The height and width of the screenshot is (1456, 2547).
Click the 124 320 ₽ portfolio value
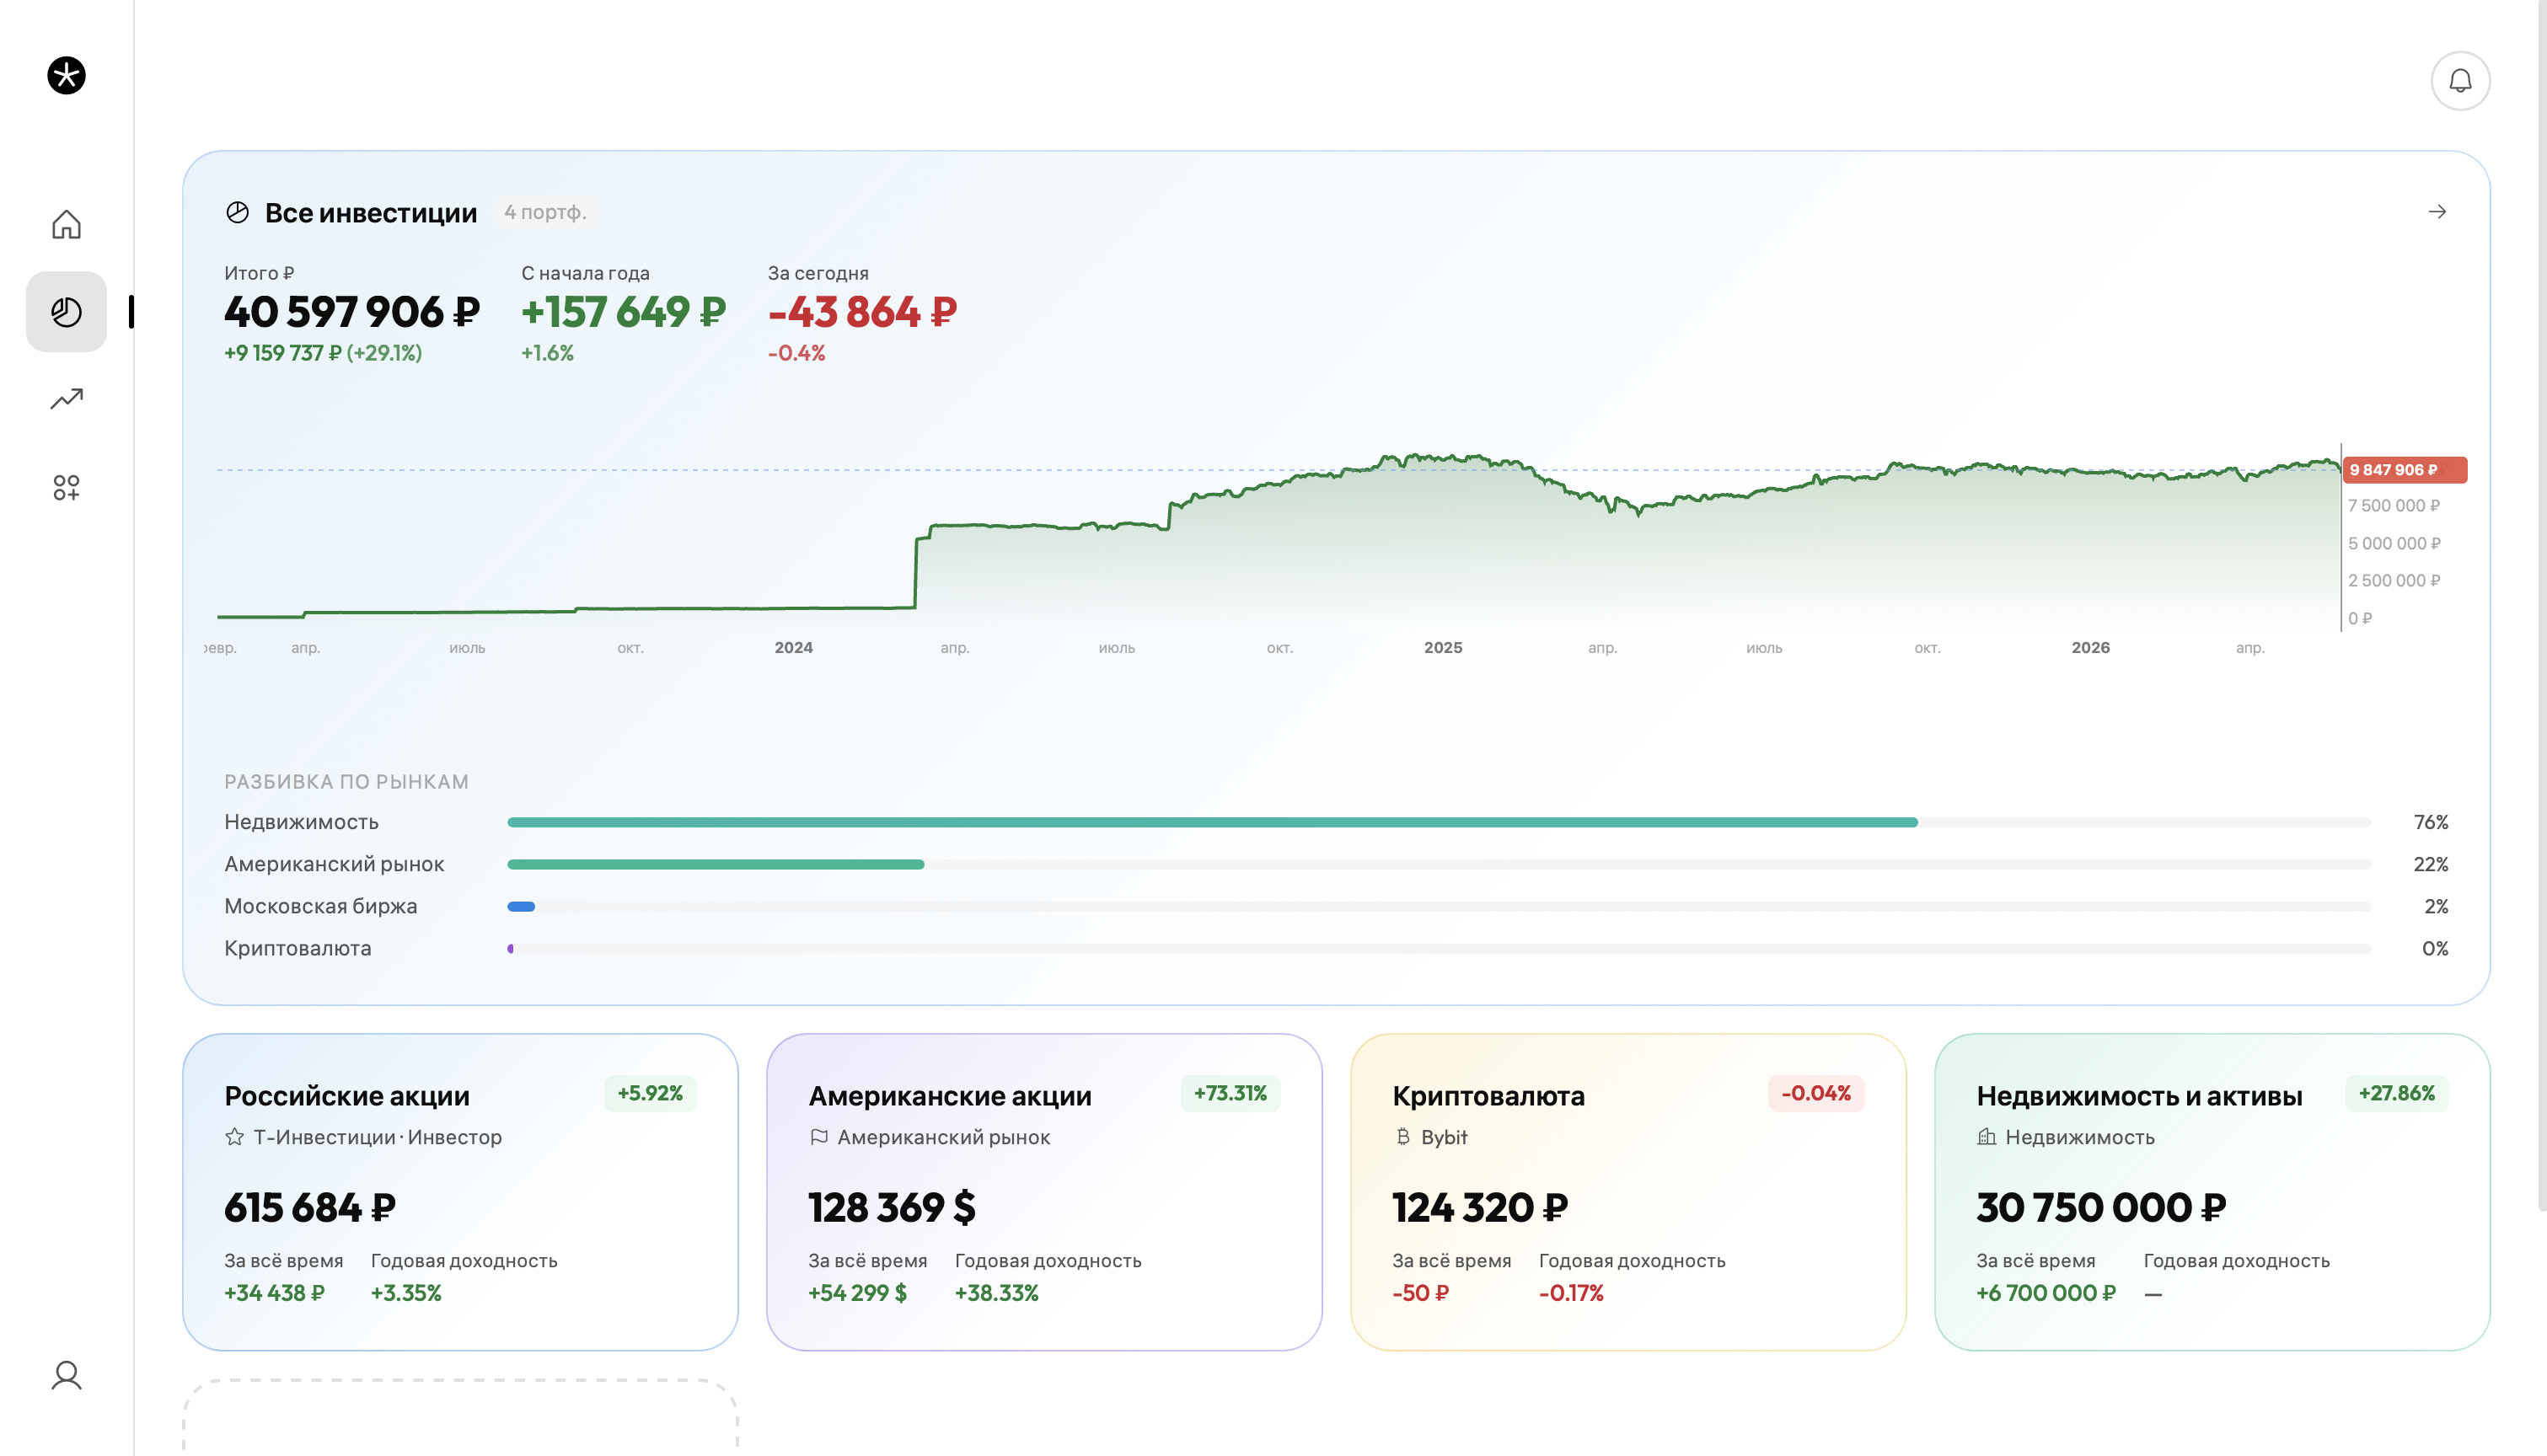click(x=1480, y=1208)
